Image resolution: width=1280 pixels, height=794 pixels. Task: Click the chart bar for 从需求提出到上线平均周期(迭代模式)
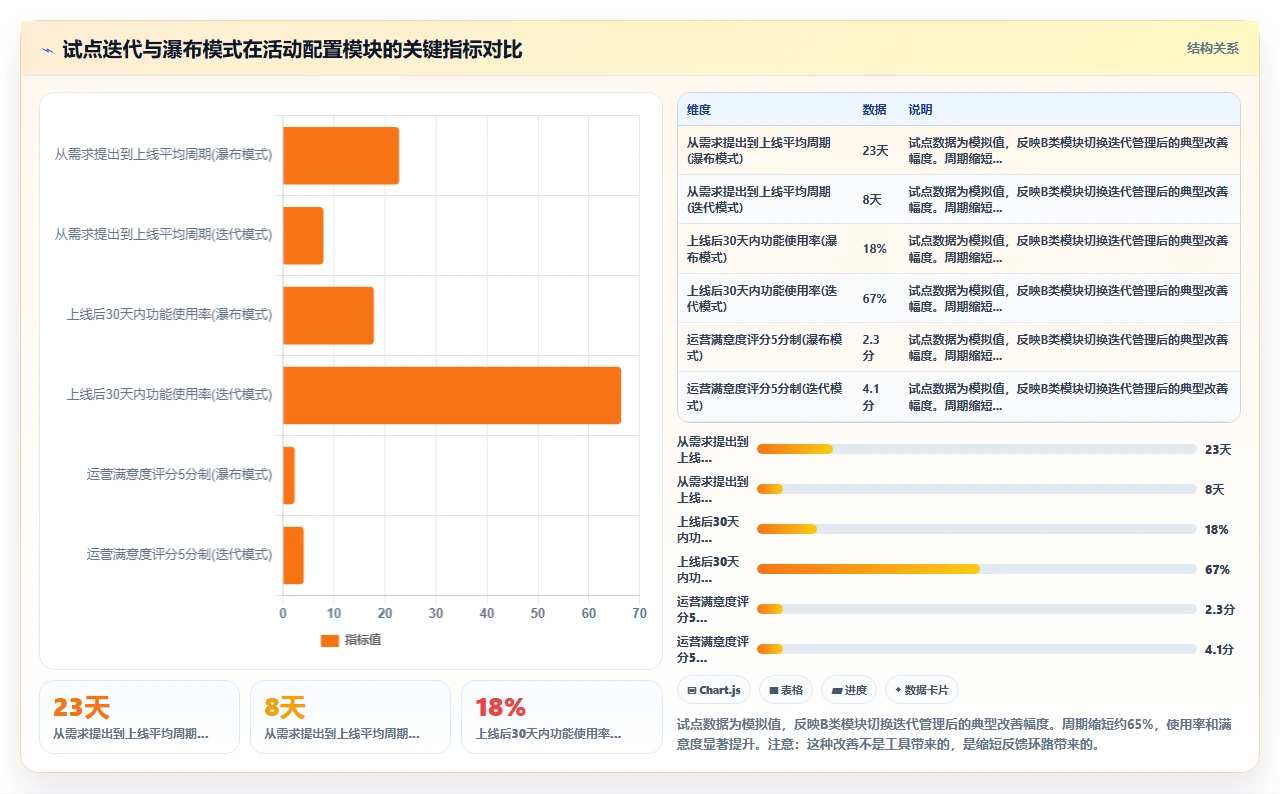click(x=303, y=235)
